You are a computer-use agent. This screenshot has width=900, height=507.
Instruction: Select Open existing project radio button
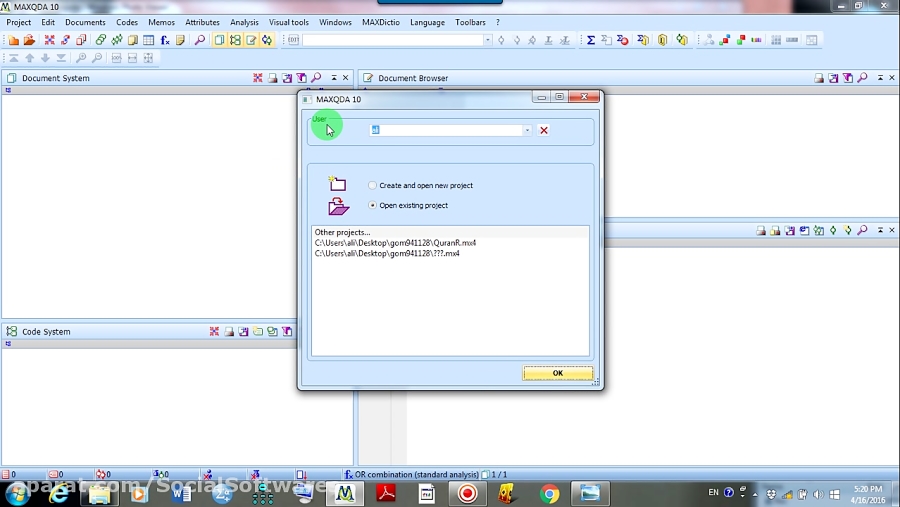pos(373,205)
